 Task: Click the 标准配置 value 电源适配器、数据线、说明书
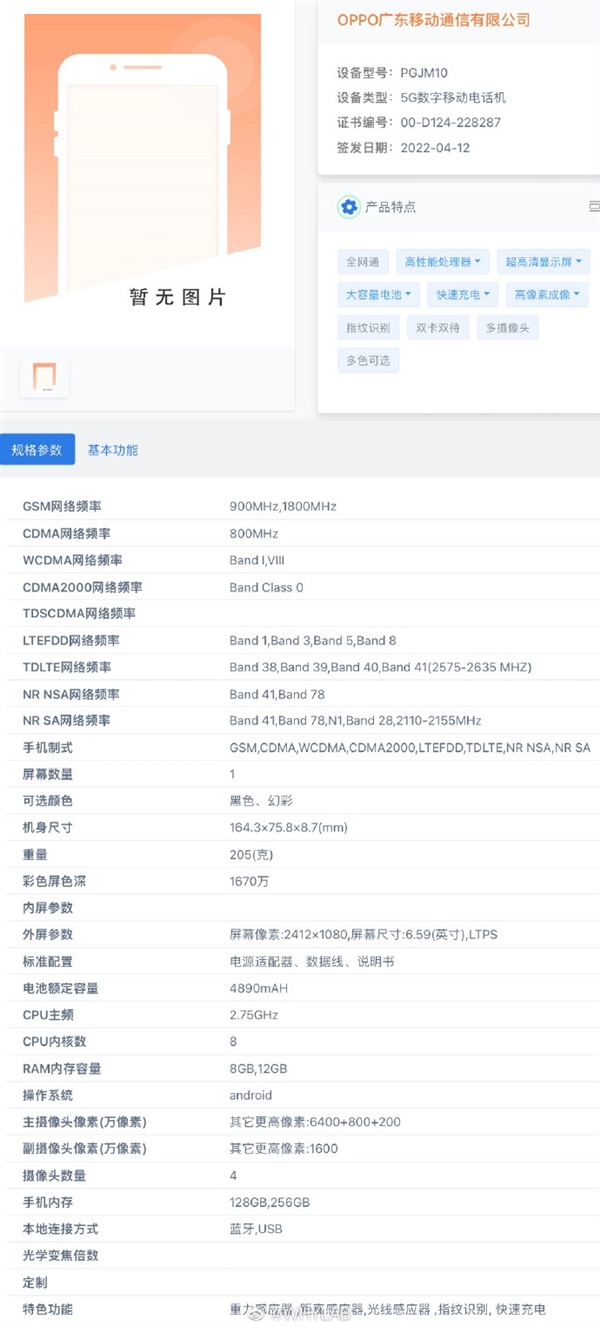point(312,961)
